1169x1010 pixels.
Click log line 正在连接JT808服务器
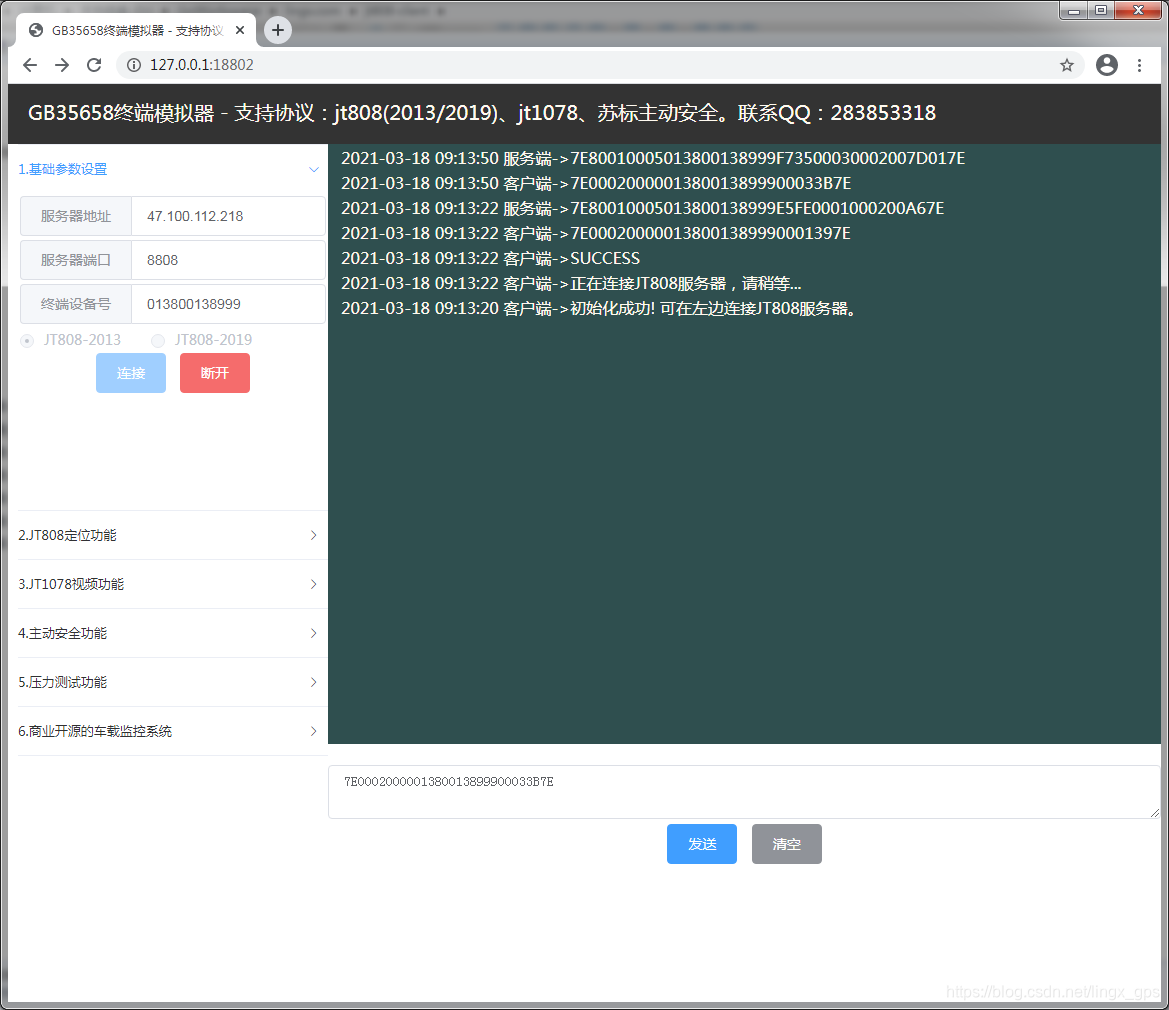click(x=571, y=284)
